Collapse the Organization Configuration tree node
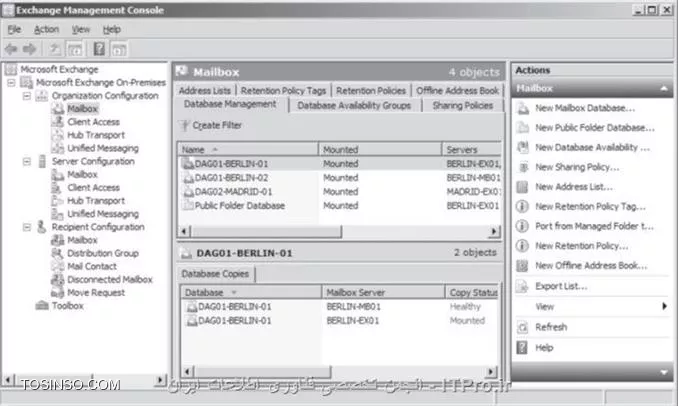Image resolution: width=678 pixels, height=406 pixels. [x=27, y=96]
